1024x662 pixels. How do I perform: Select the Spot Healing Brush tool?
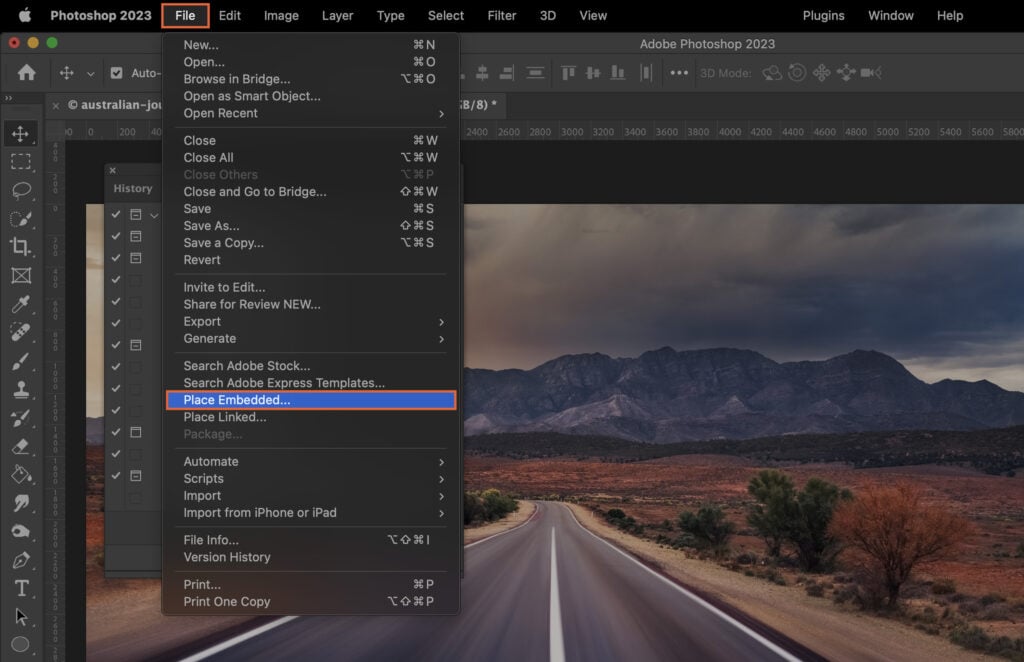(22, 334)
